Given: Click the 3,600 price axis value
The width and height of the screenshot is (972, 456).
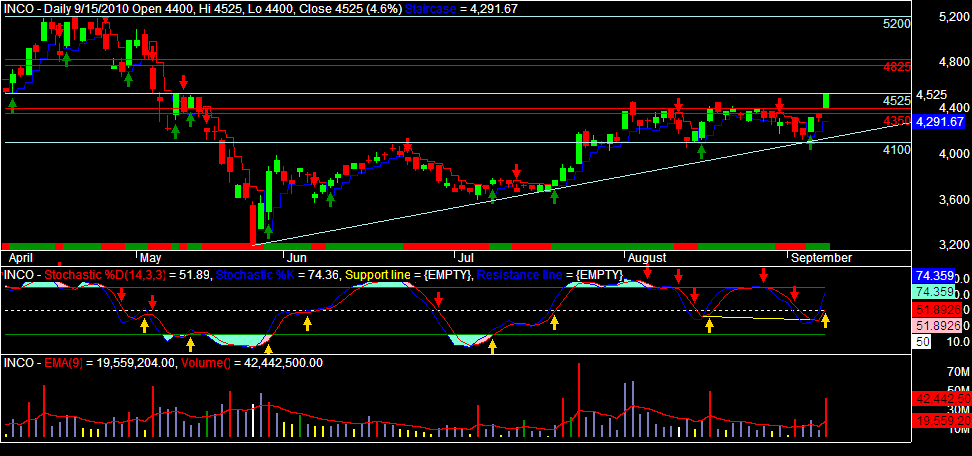Looking at the screenshot, I should 953,200.
